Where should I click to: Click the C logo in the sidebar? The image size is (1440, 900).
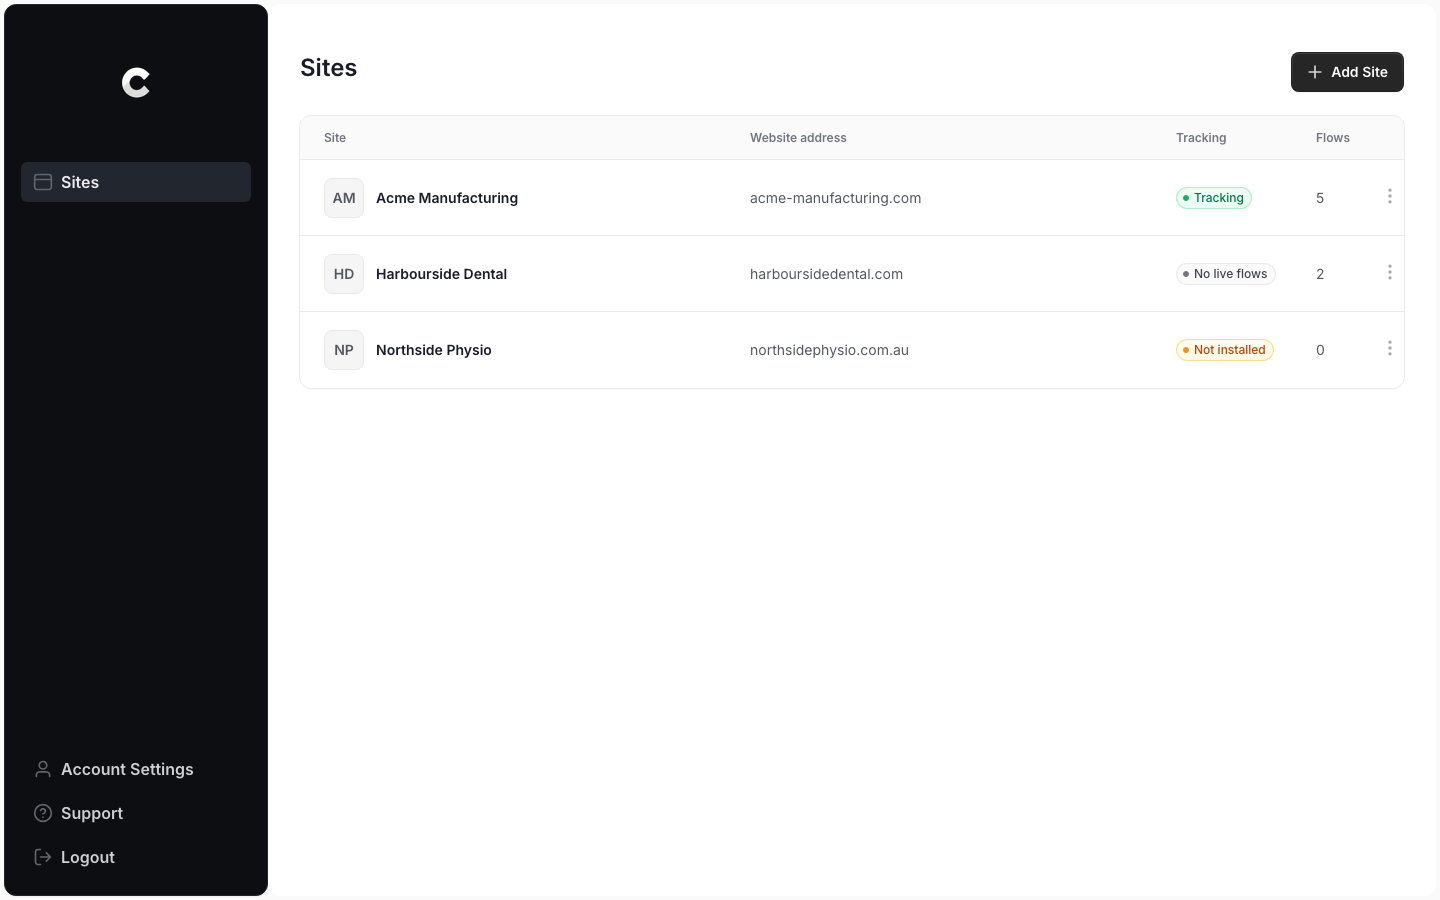[x=136, y=83]
